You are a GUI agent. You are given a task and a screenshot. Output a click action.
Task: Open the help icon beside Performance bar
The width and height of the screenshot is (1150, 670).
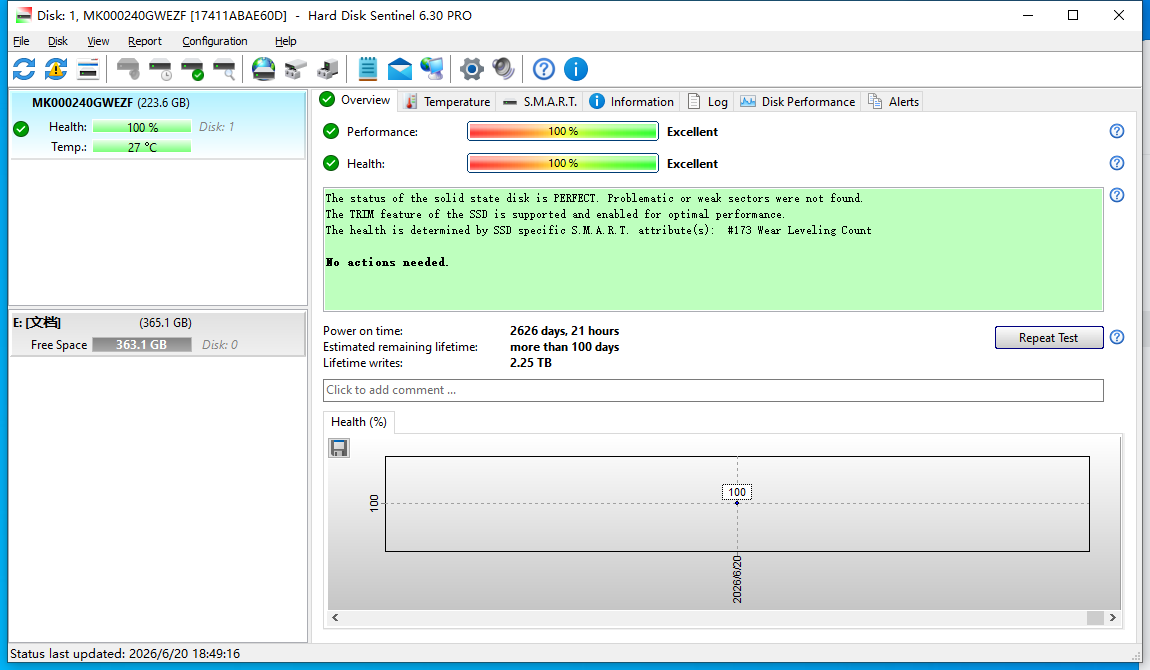coord(1116,131)
